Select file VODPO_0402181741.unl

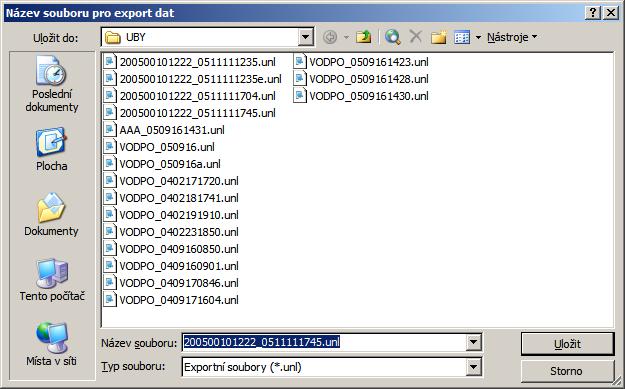pyautogui.click(x=179, y=198)
